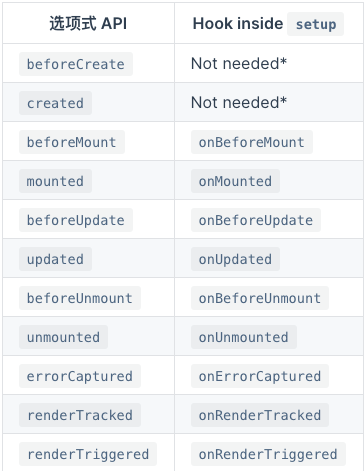Select the onBeforeUpdate hook label
Image resolution: width=364 pixels, height=471 pixels.
click(256, 220)
